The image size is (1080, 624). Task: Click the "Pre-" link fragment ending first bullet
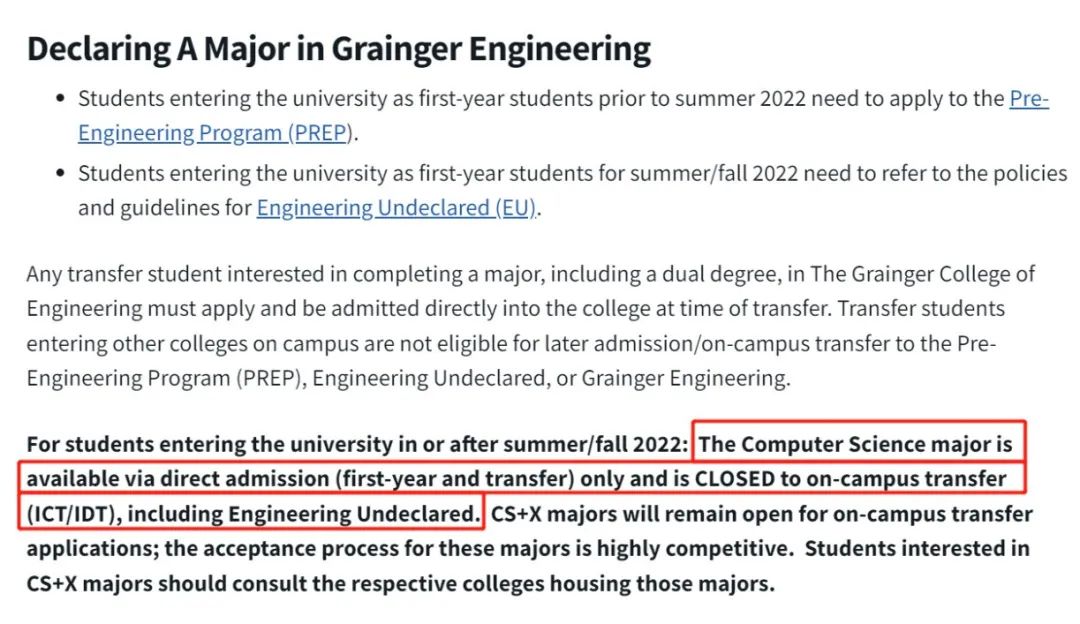(x=1029, y=98)
